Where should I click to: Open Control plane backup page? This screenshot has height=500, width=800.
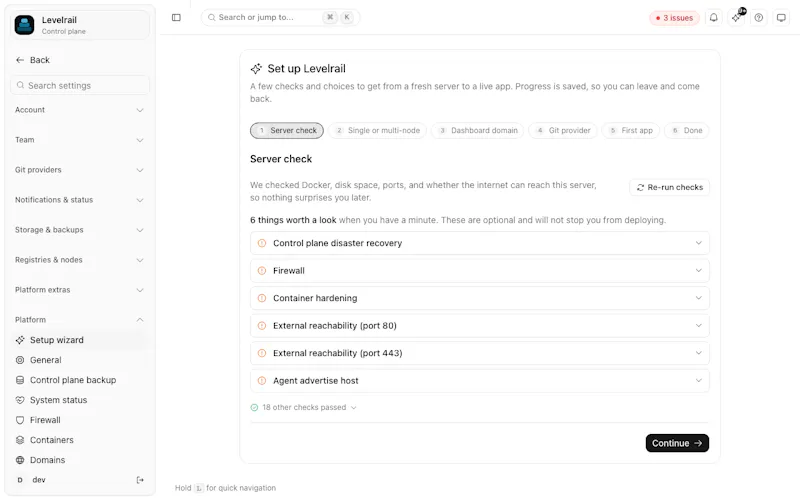[x=79, y=380]
